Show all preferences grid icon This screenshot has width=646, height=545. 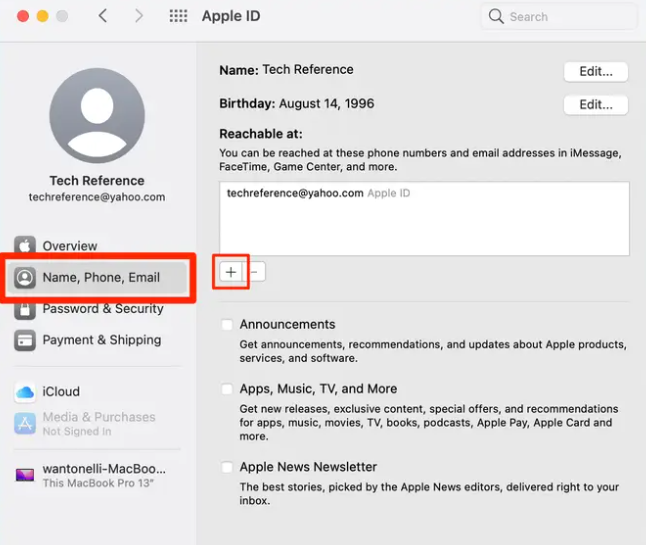point(178,16)
